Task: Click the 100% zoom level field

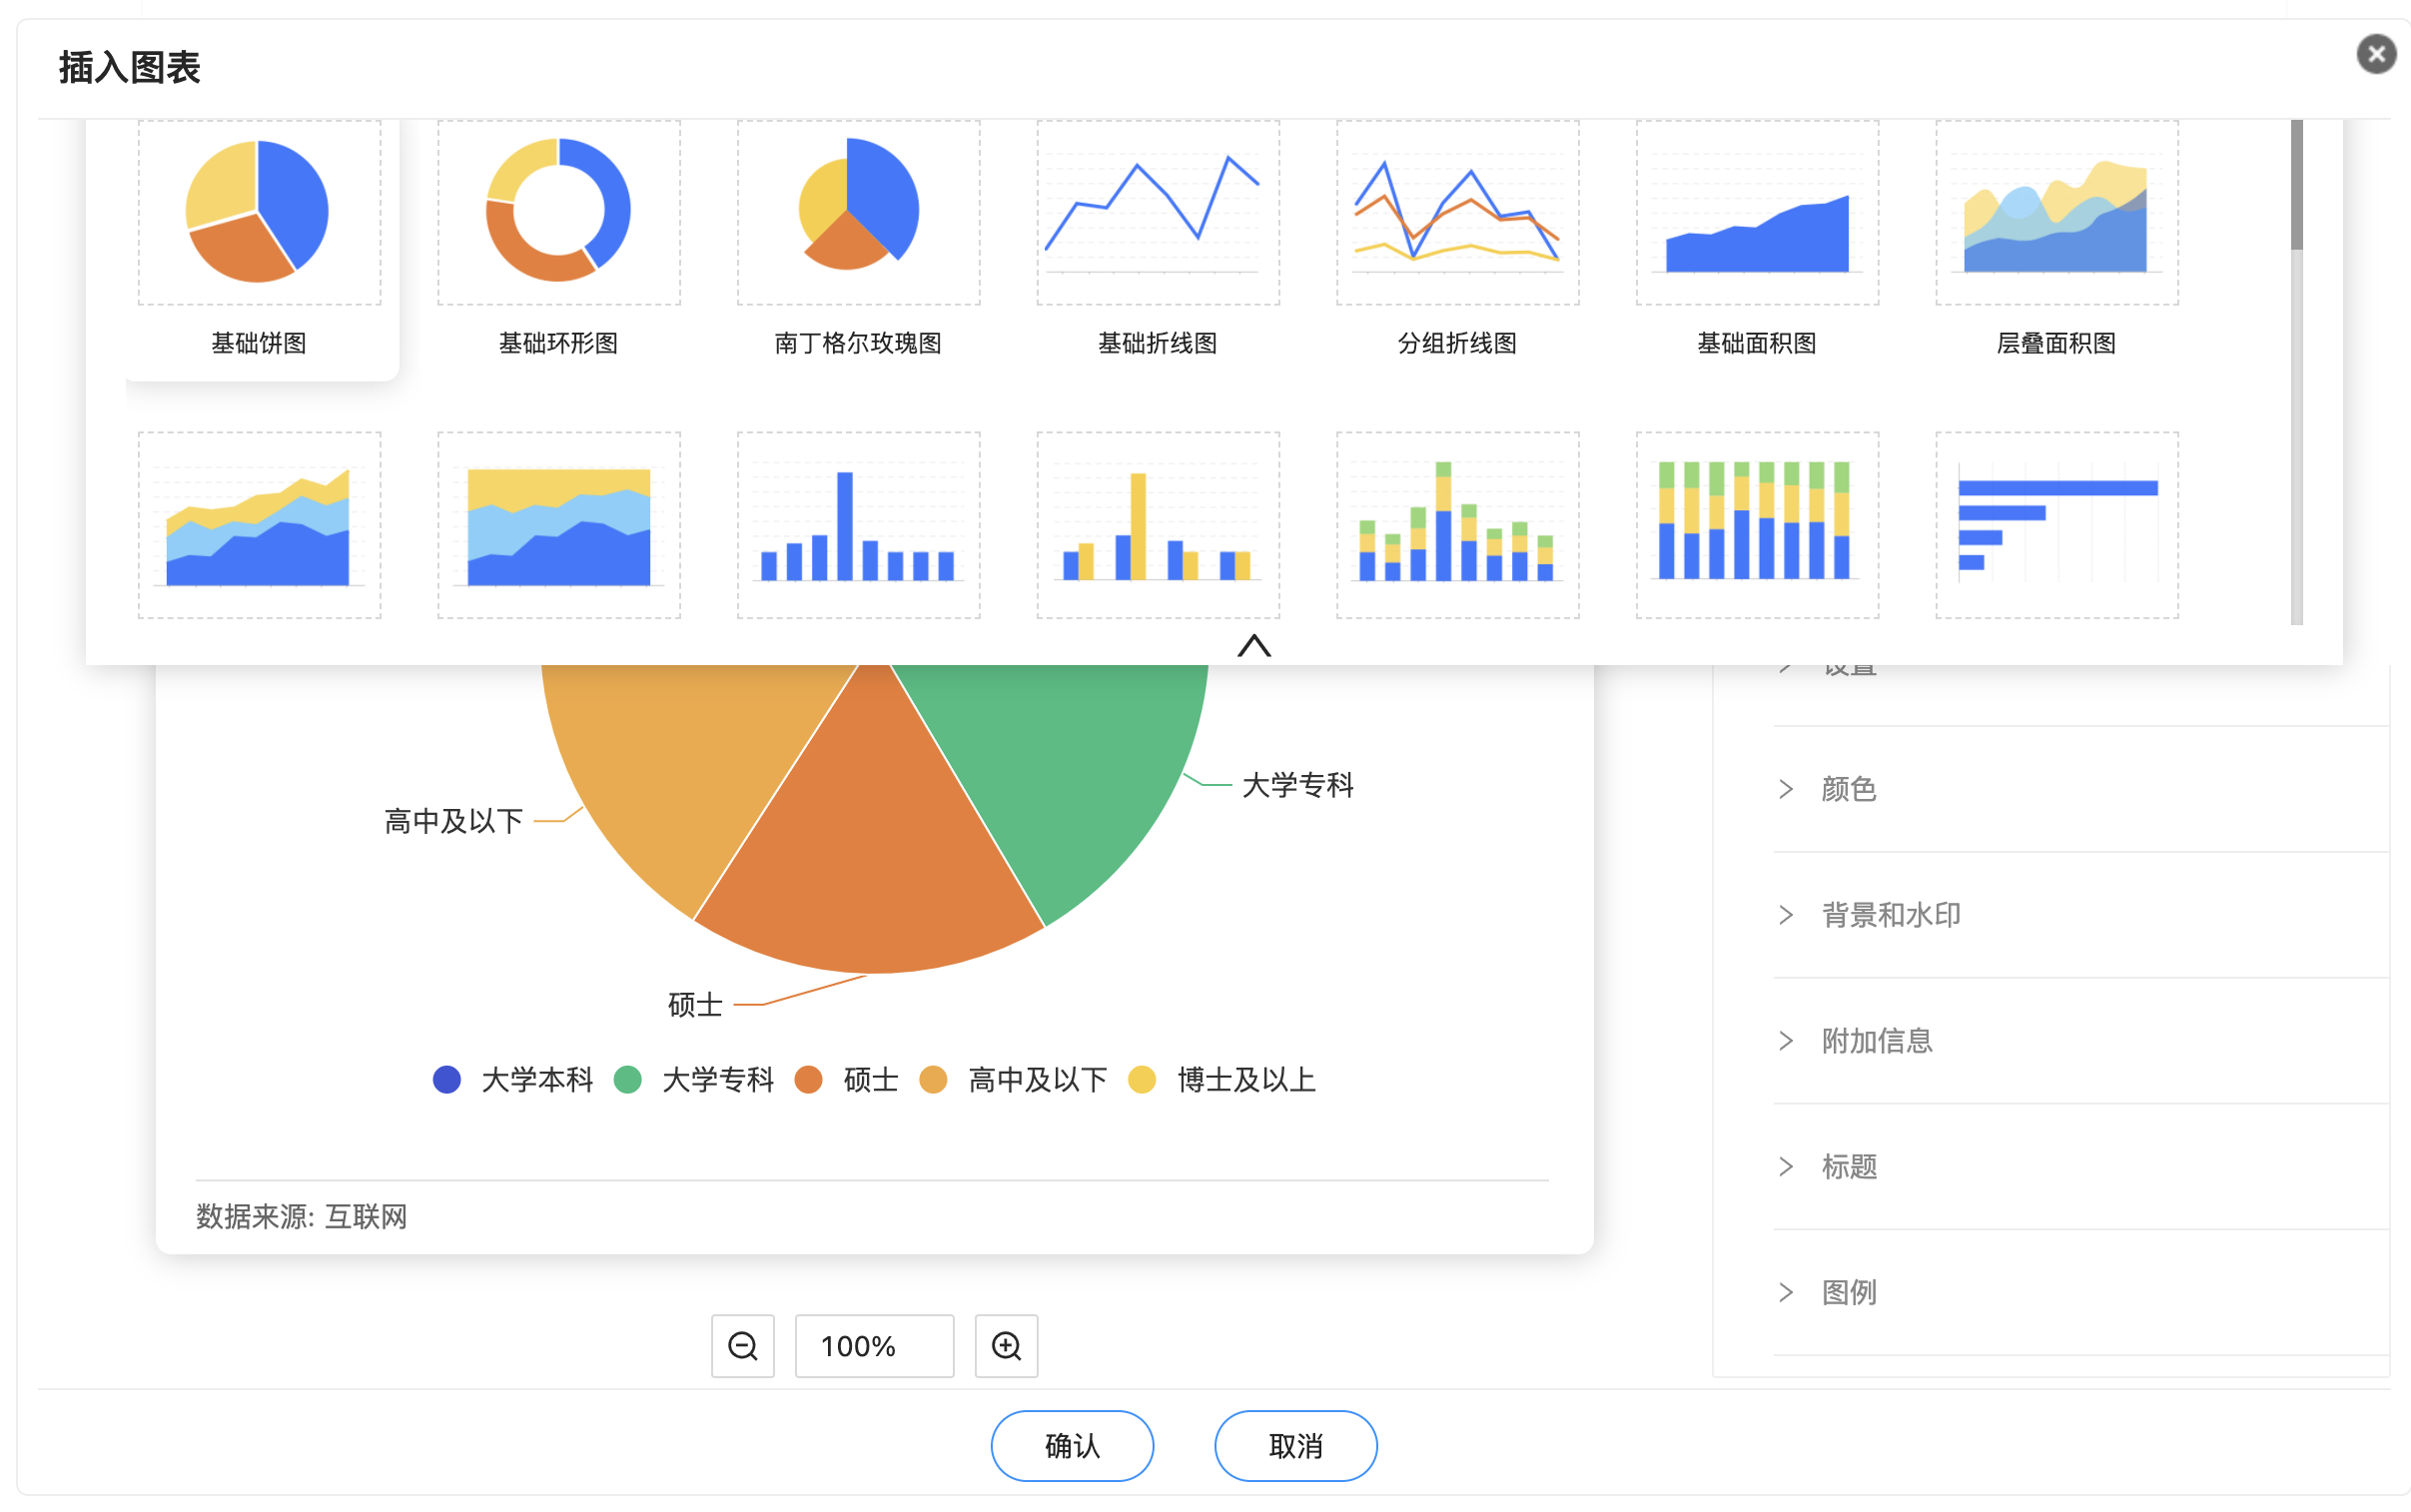Action: click(x=874, y=1346)
